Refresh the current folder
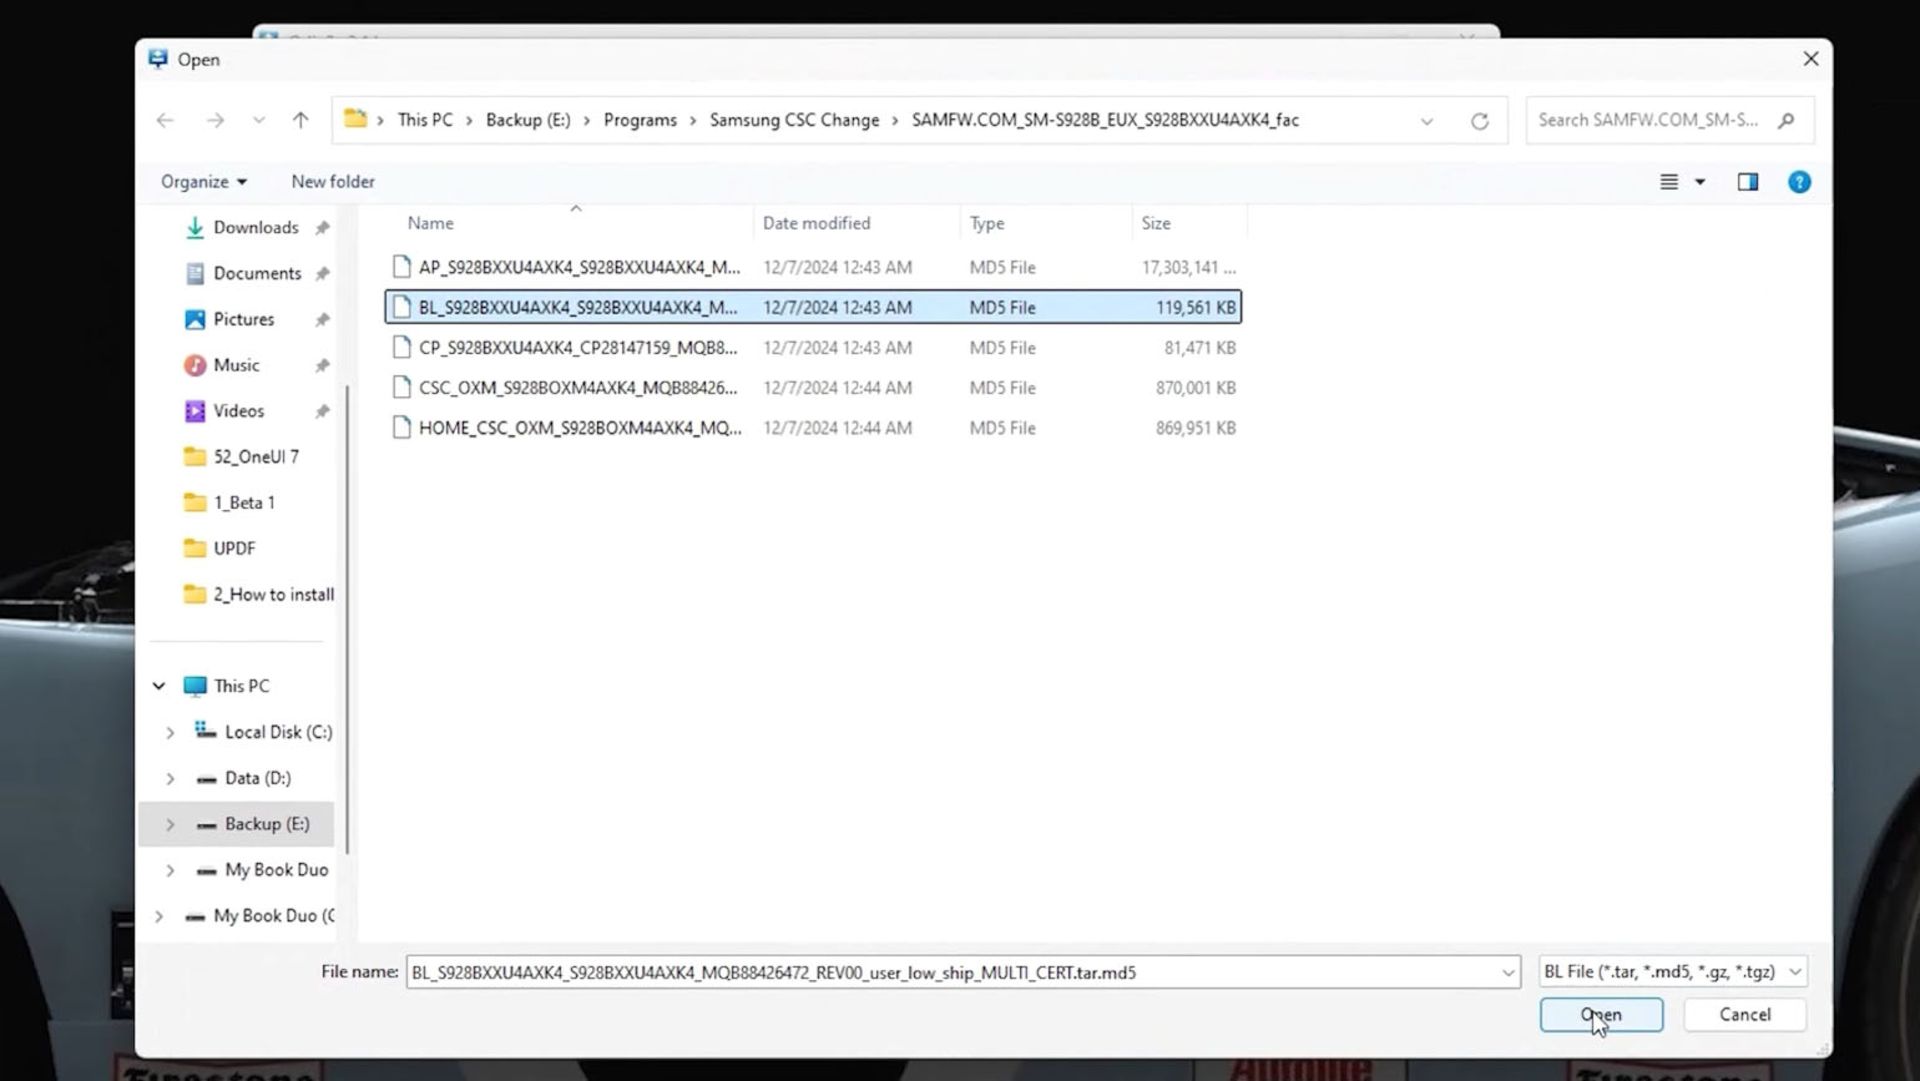Viewport: 1920px width, 1081px height. [x=1480, y=121]
